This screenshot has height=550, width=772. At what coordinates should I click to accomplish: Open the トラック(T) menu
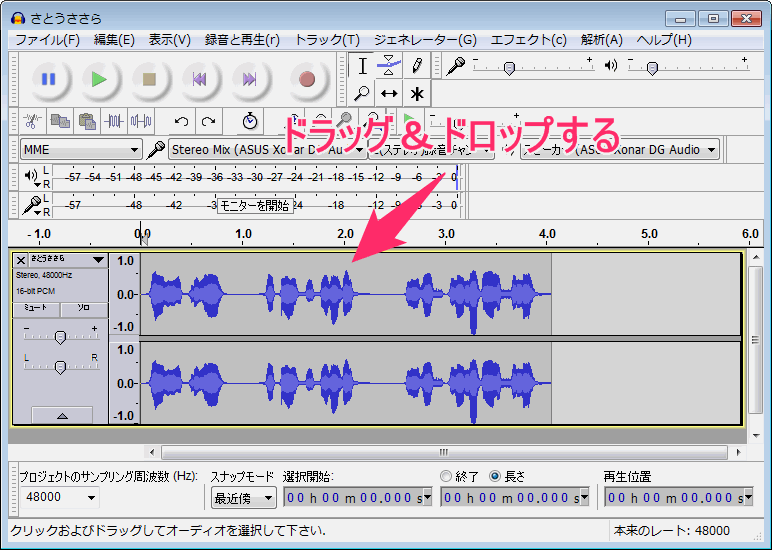[327, 40]
